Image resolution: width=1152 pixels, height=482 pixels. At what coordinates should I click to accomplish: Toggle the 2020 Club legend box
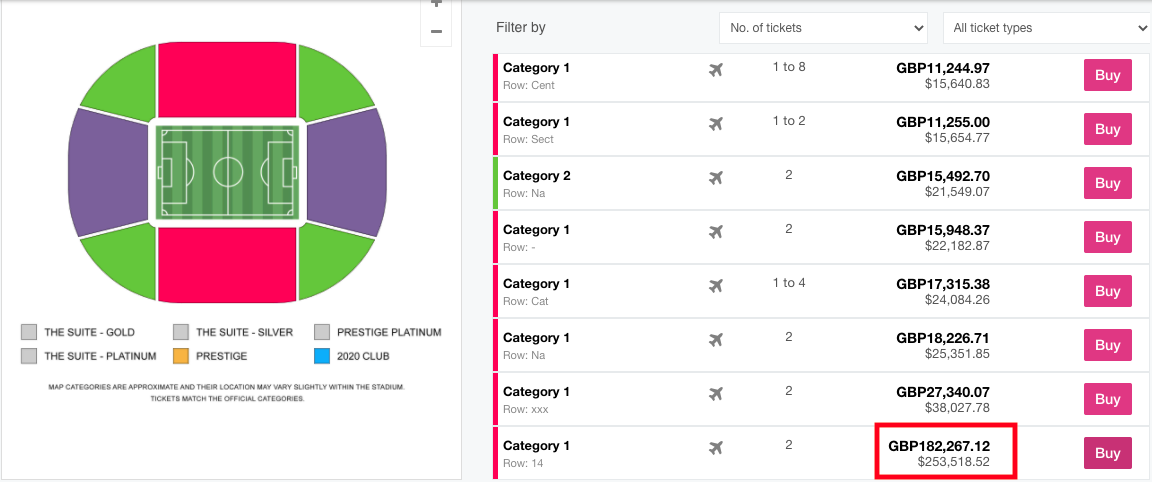[322, 356]
